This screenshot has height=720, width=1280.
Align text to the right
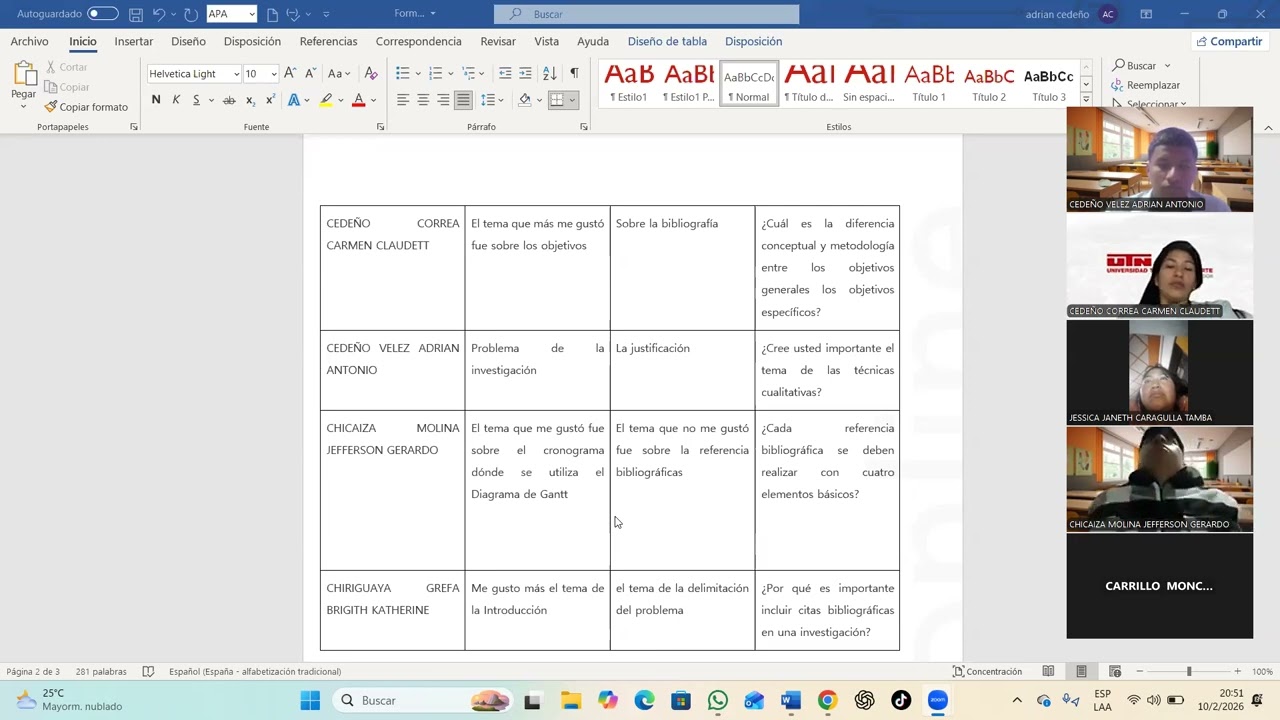point(443,100)
